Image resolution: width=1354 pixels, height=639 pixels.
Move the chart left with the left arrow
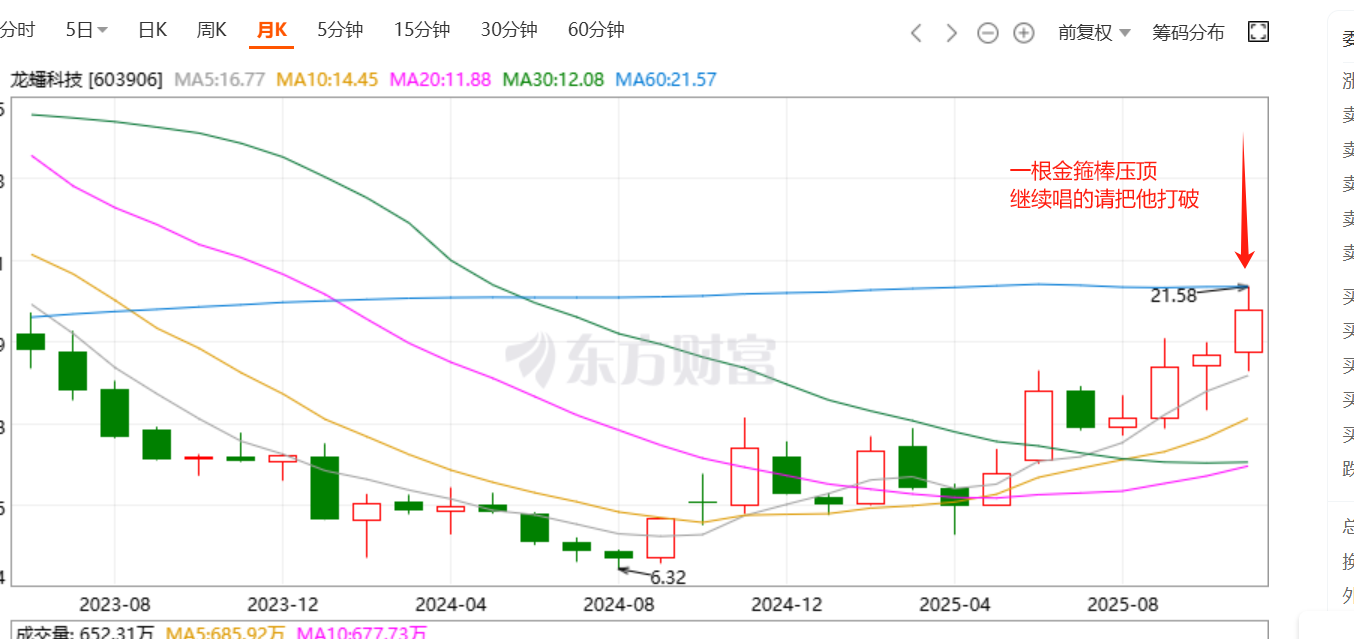tap(916, 33)
